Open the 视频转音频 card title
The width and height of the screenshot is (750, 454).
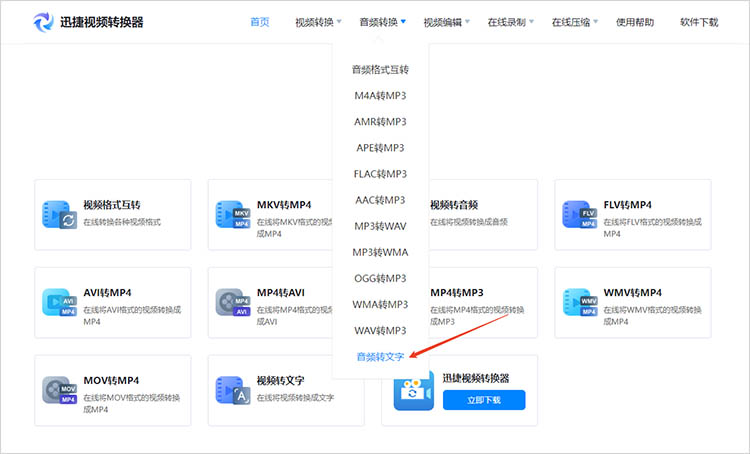pyautogui.click(x=454, y=205)
